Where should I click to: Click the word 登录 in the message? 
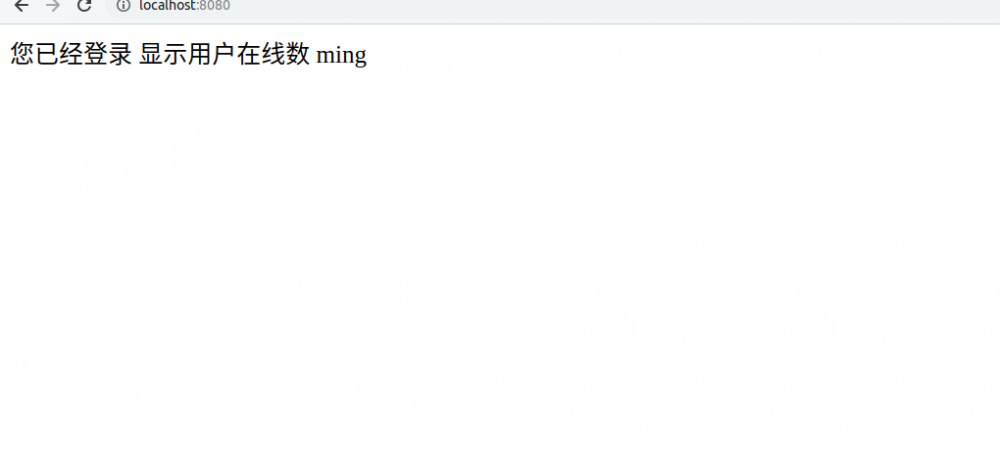point(108,55)
